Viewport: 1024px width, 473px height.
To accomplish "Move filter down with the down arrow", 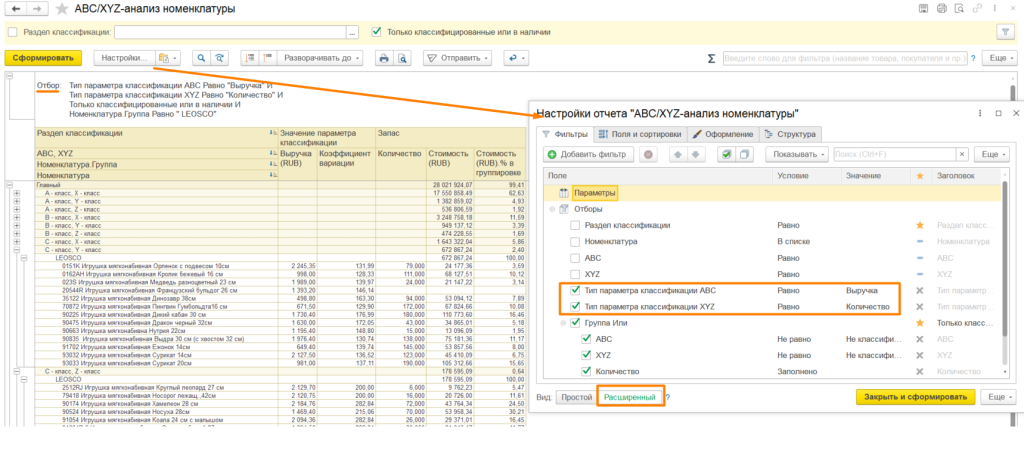I will click(x=696, y=154).
